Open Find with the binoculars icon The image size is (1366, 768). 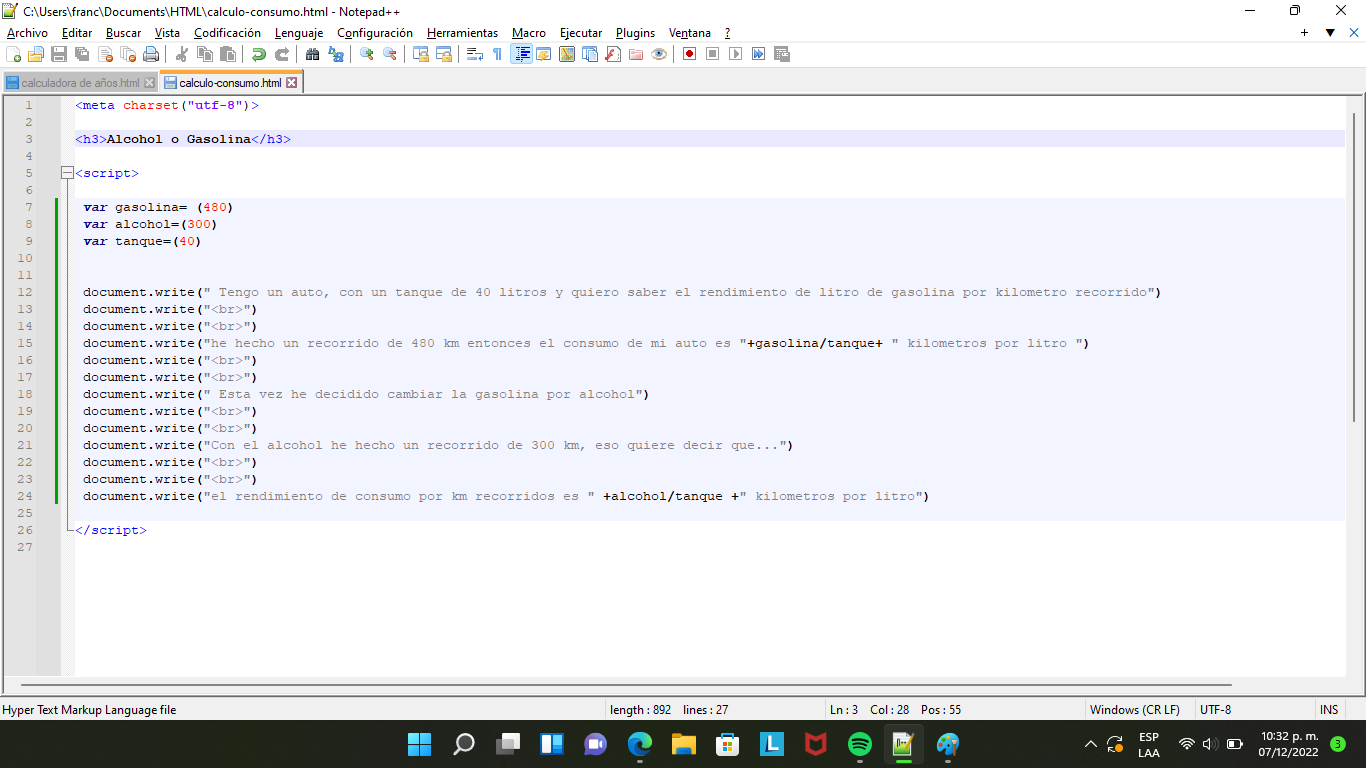tap(313, 54)
